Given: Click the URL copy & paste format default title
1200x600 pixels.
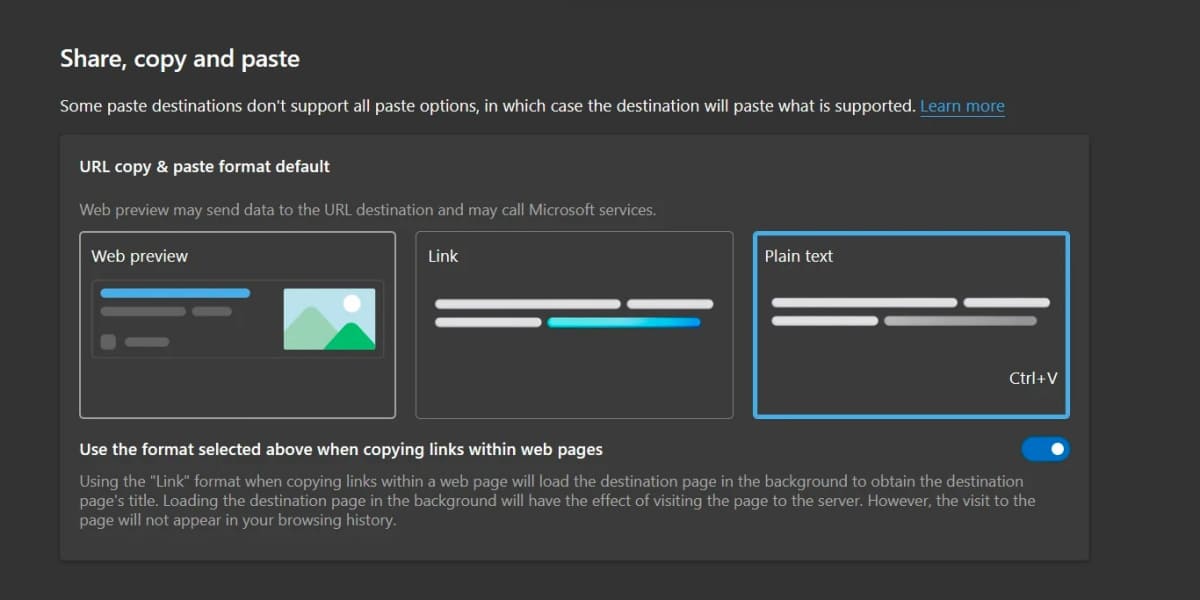Looking at the screenshot, I should click(204, 166).
